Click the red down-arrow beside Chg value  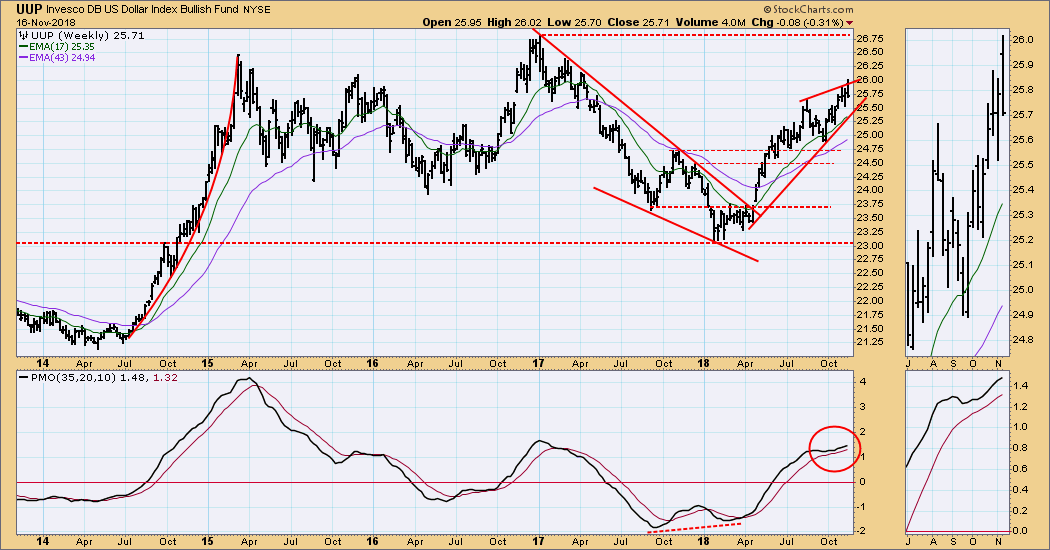click(x=850, y=22)
